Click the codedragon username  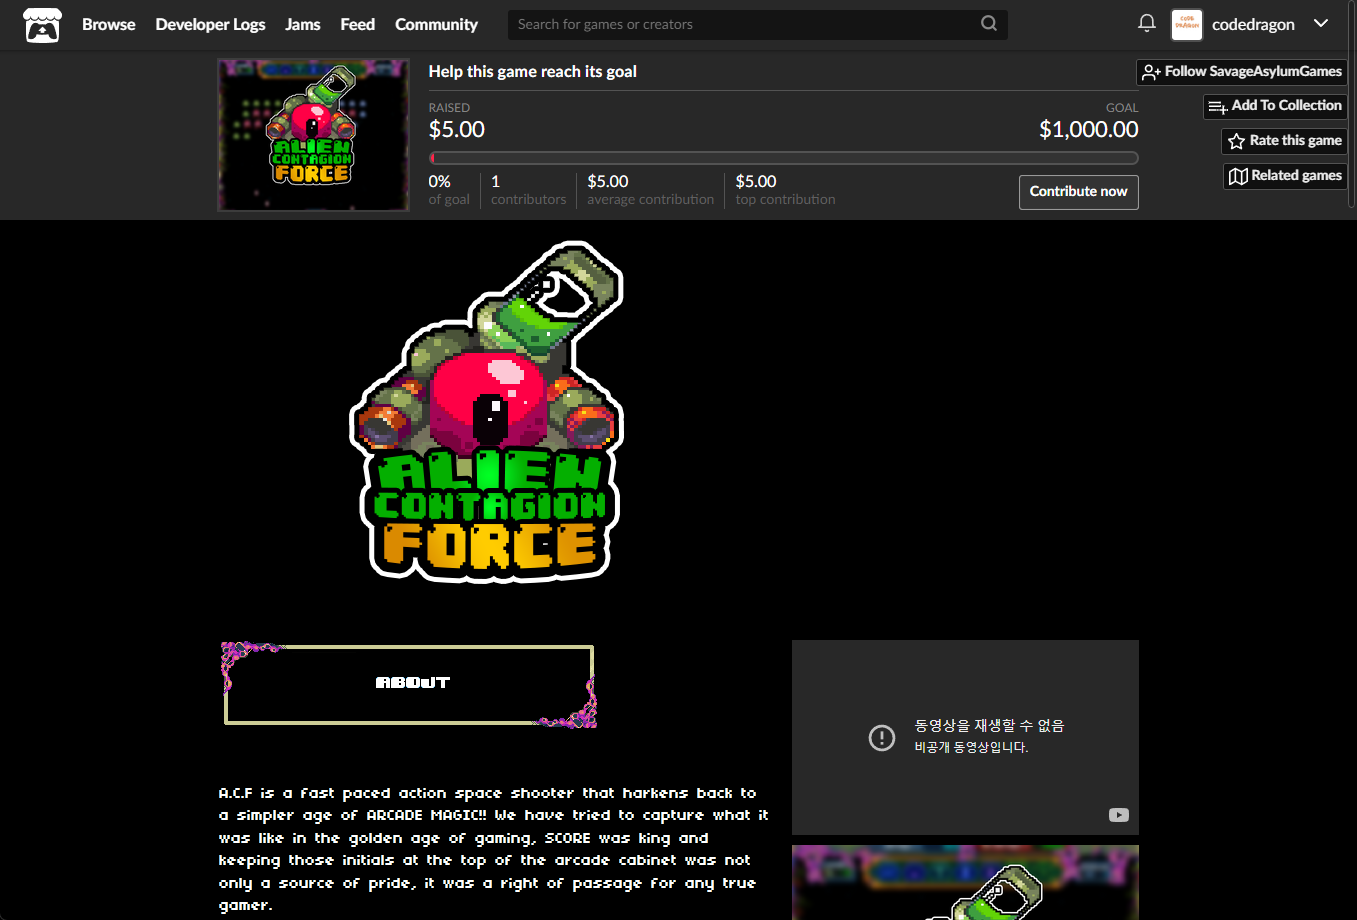point(1253,24)
